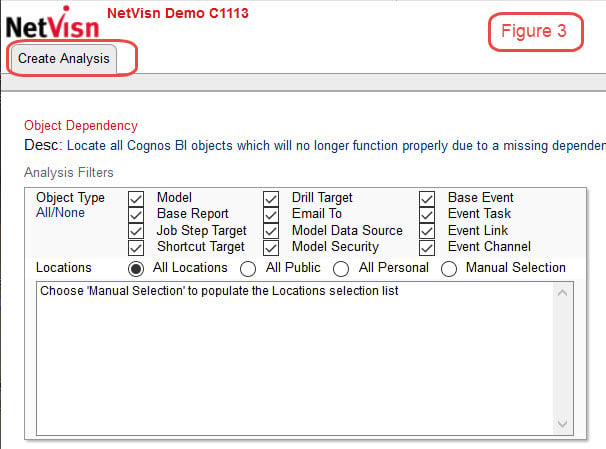Select the All Personal radio option

341,269
